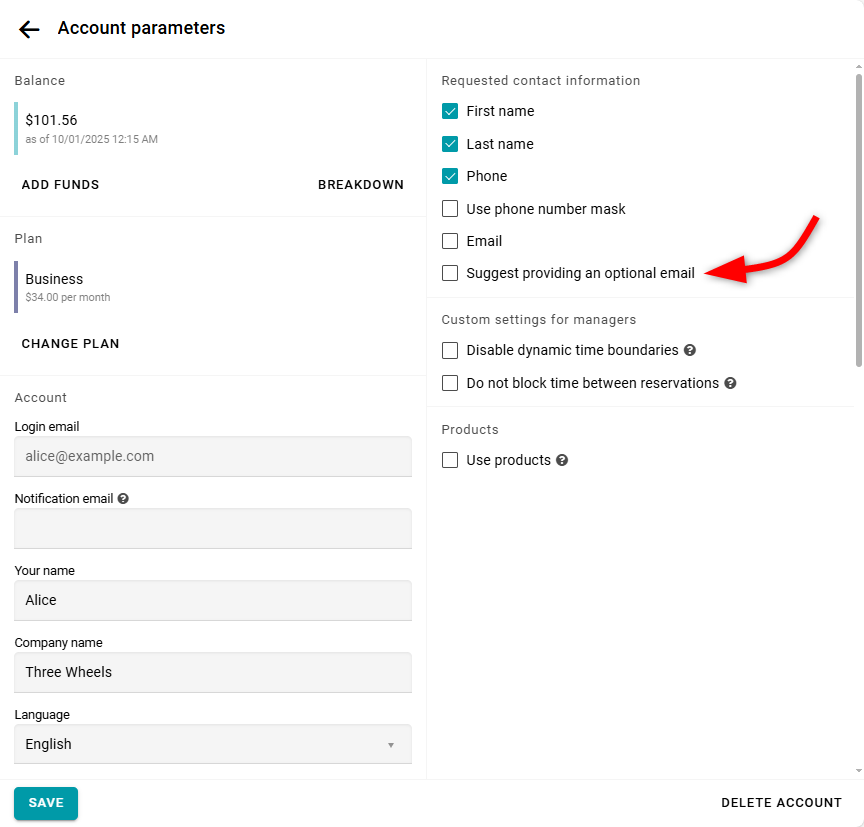Screen dimensions: 864x827
Task: Enable Use phone number mask
Action: click(450, 209)
